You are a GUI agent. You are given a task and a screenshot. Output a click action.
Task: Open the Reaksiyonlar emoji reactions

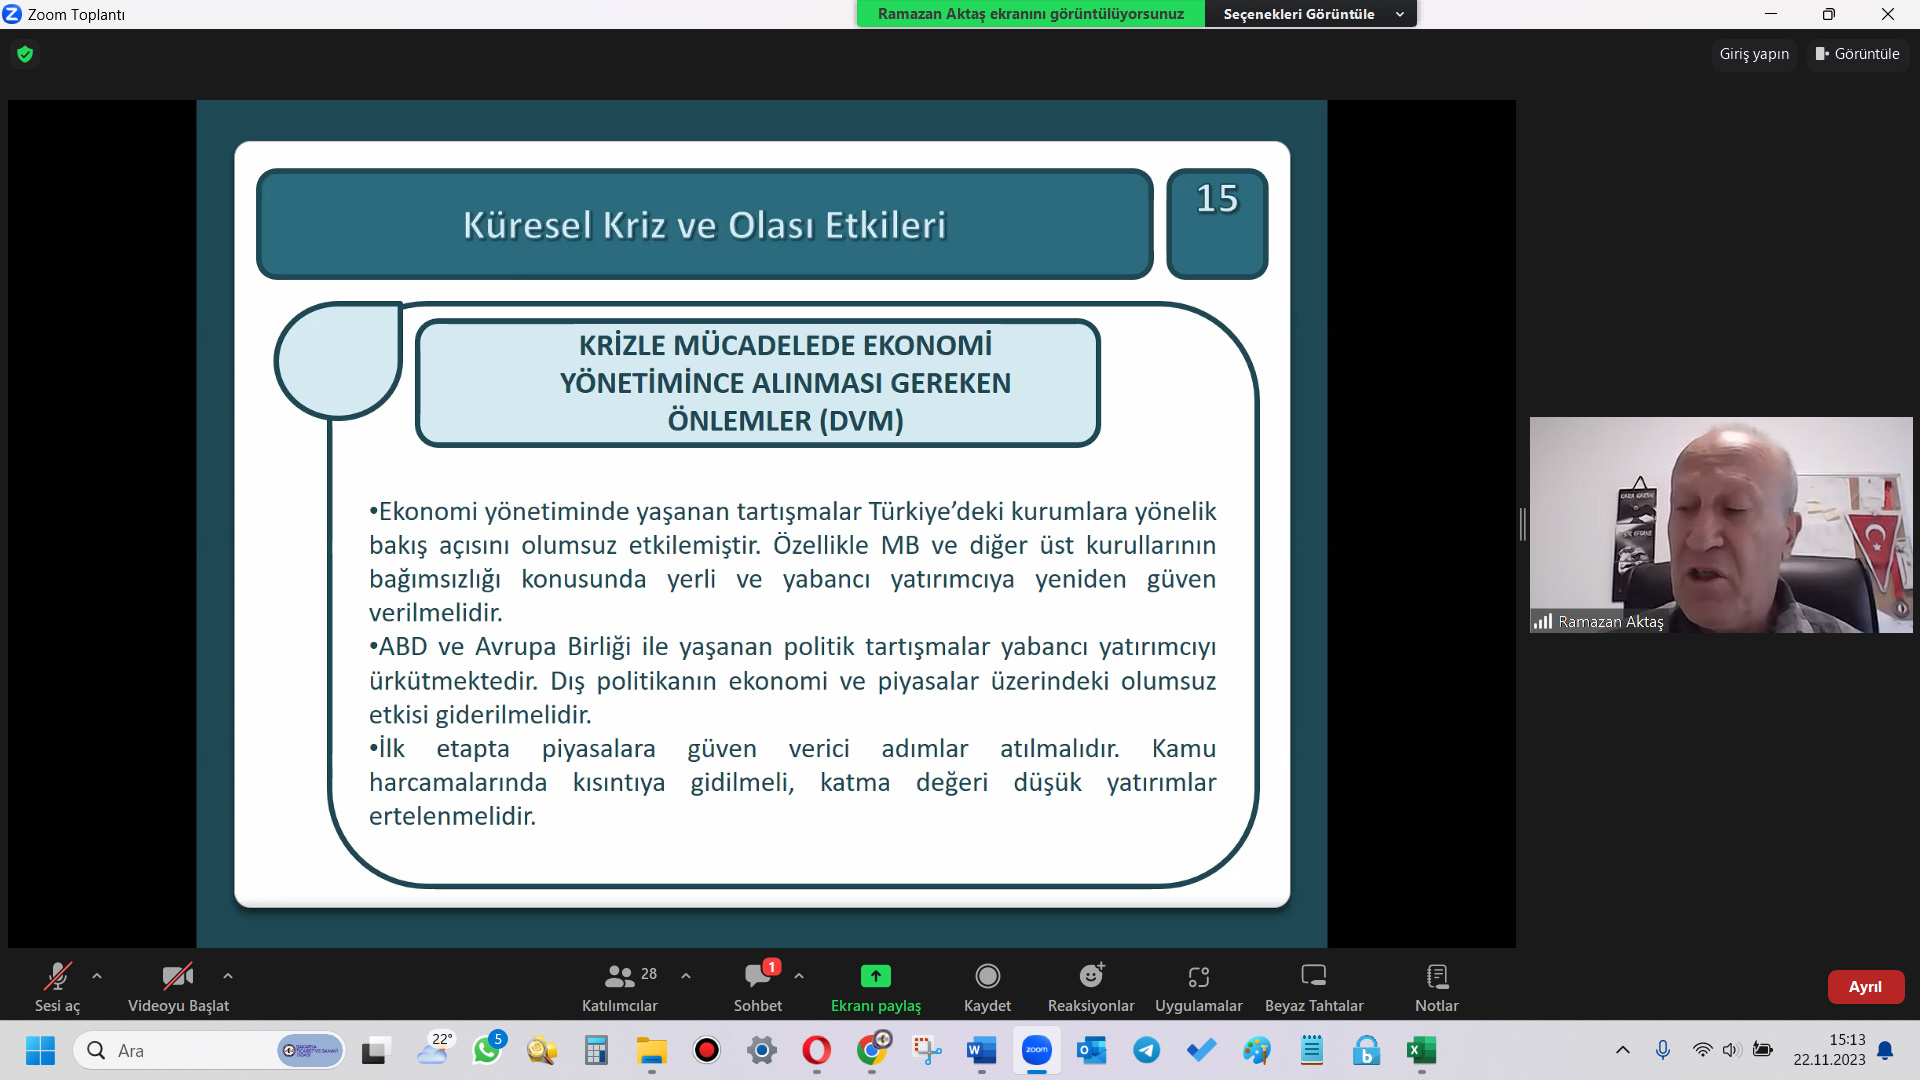[1090, 986]
